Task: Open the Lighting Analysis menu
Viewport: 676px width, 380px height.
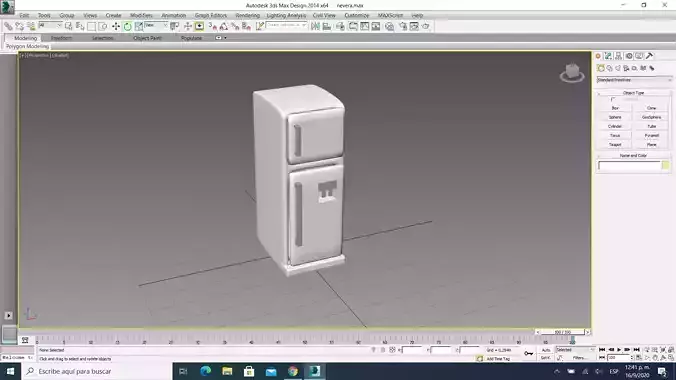Action: pyautogui.click(x=286, y=15)
